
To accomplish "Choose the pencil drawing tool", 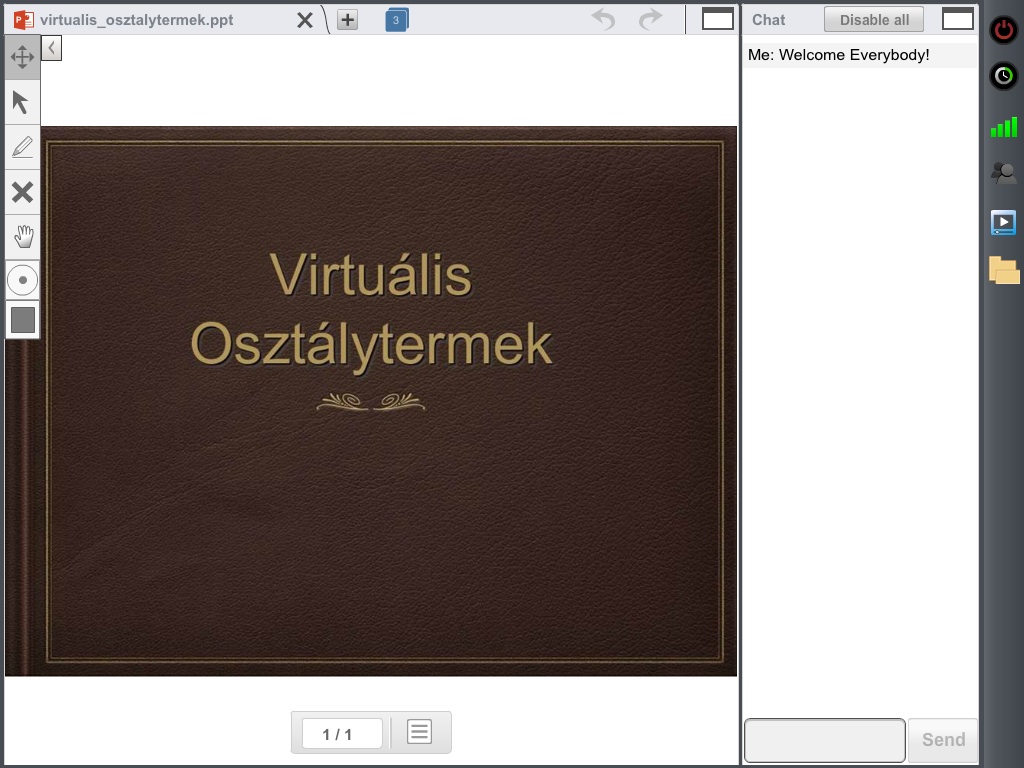I will 22,147.
